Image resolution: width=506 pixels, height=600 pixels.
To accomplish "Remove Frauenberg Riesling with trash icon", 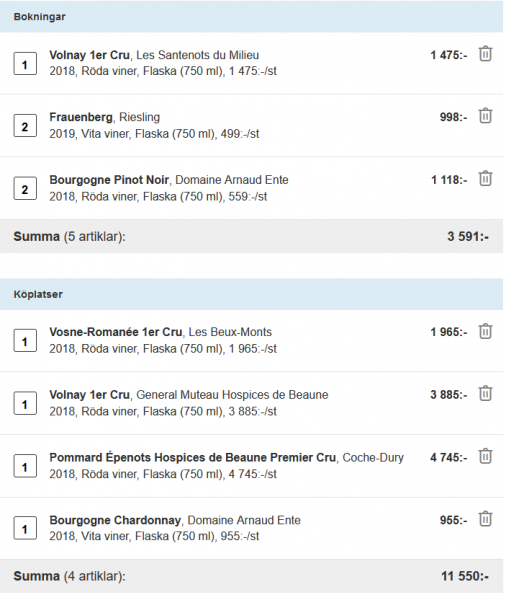I will click(485, 116).
